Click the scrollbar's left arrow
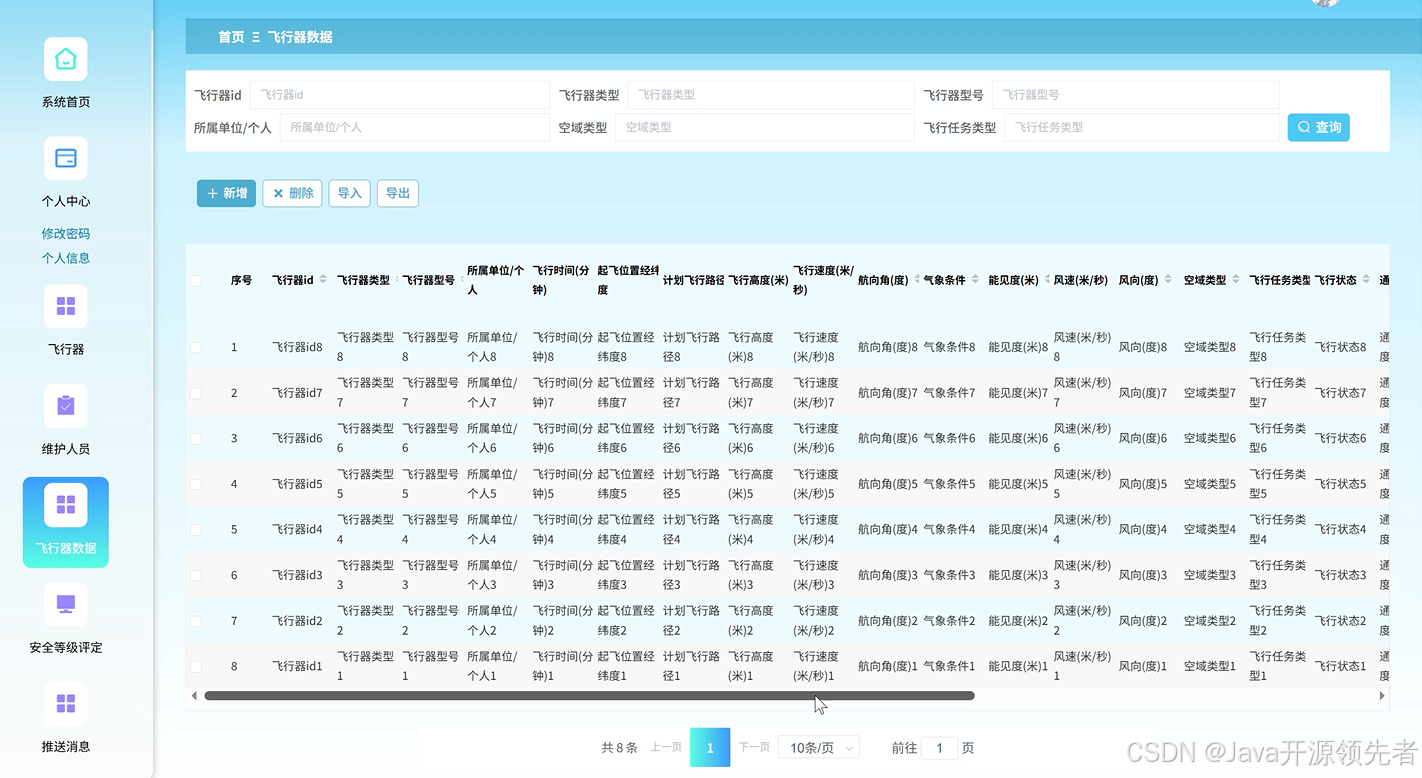 (194, 695)
